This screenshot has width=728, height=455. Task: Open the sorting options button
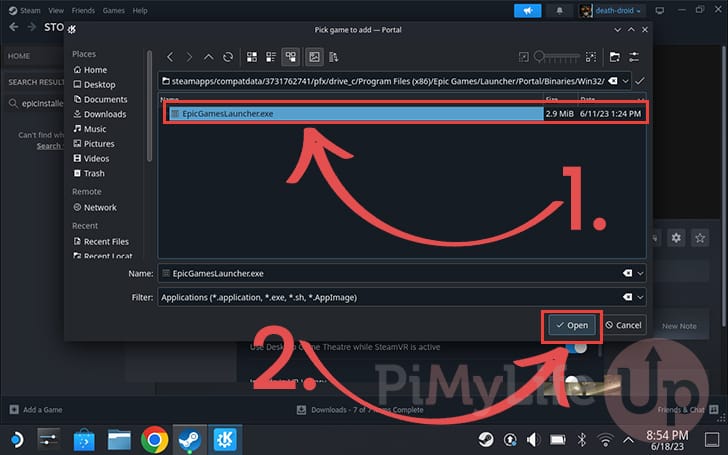(333, 57)
